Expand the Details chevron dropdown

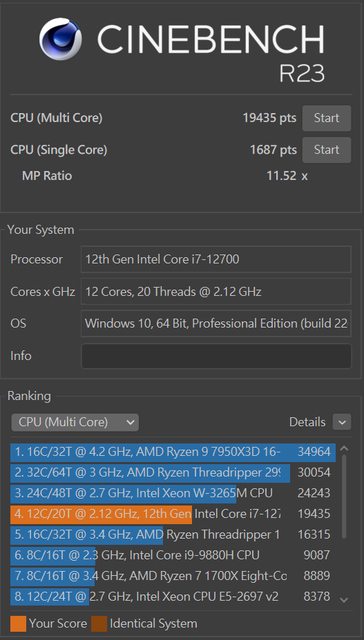(342, 422)
